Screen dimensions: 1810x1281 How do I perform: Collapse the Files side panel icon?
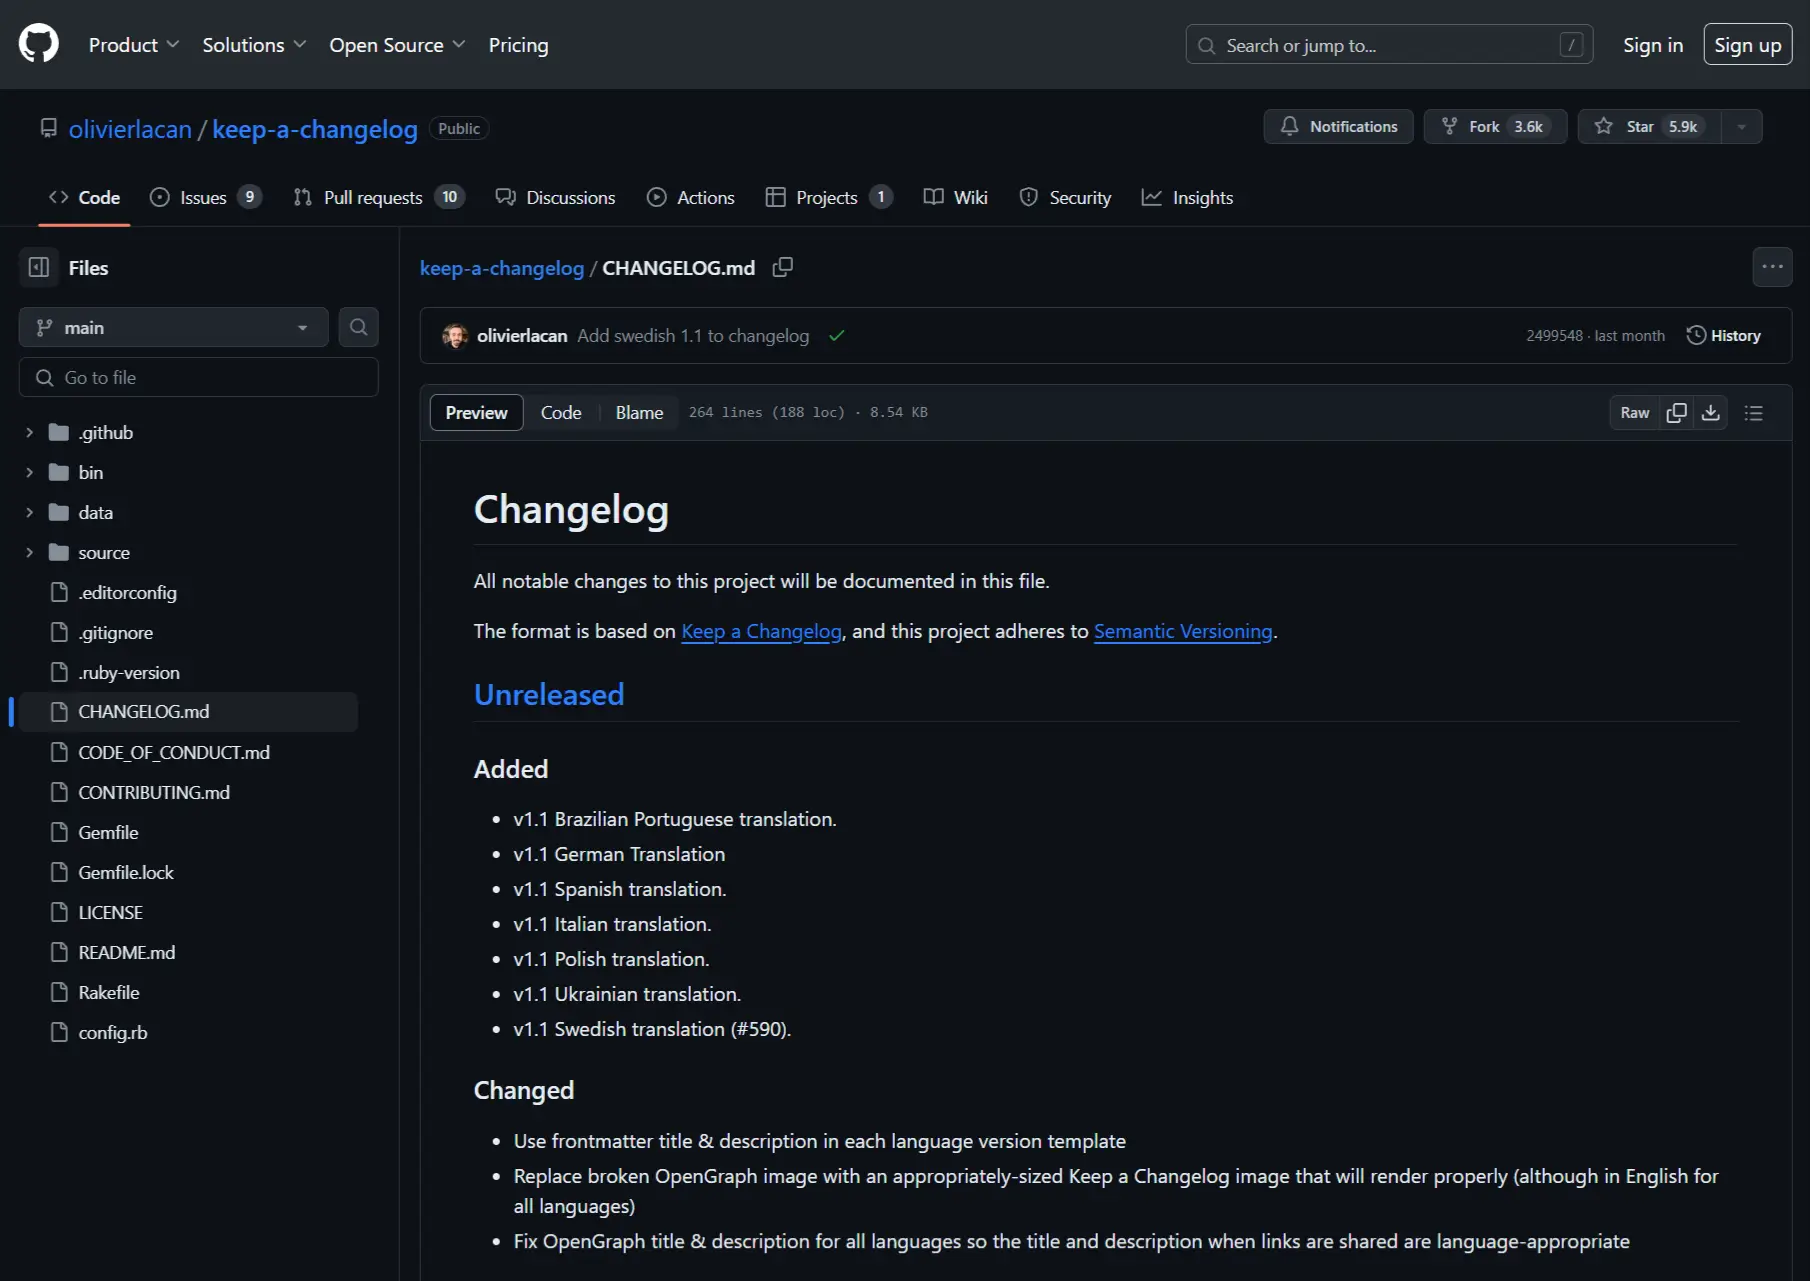38,267
